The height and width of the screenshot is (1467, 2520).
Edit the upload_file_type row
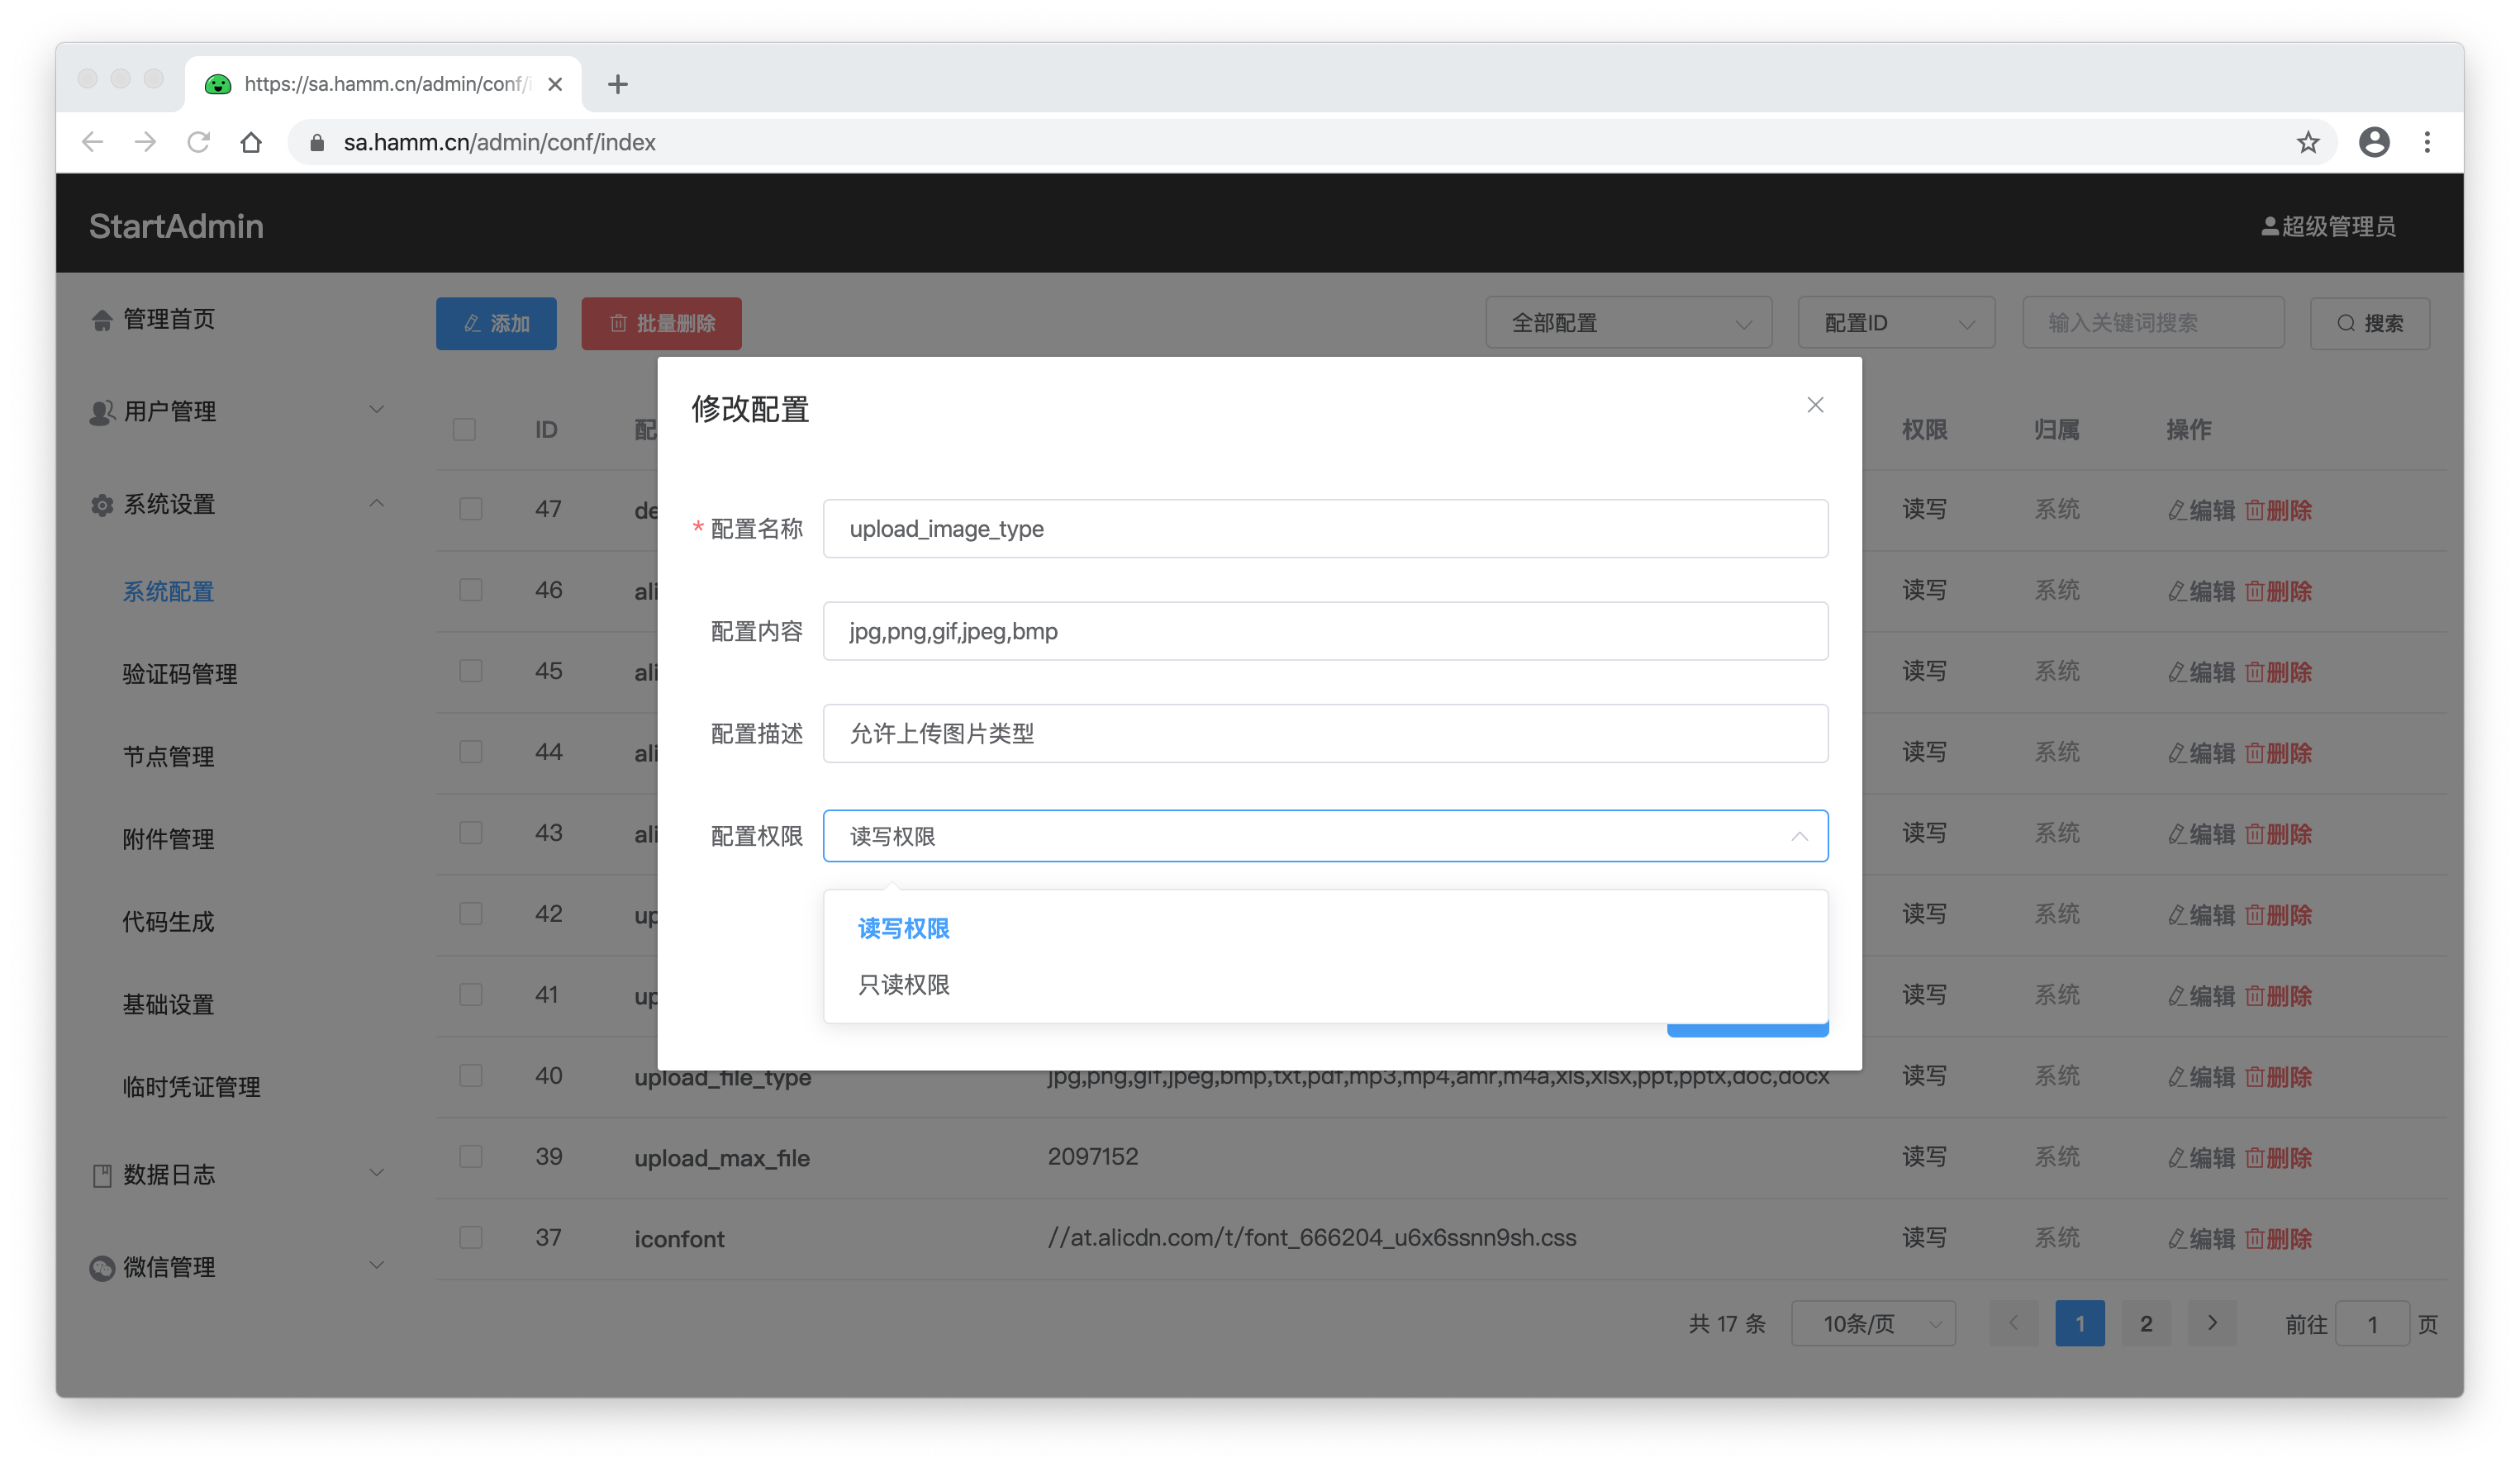2201,1077
